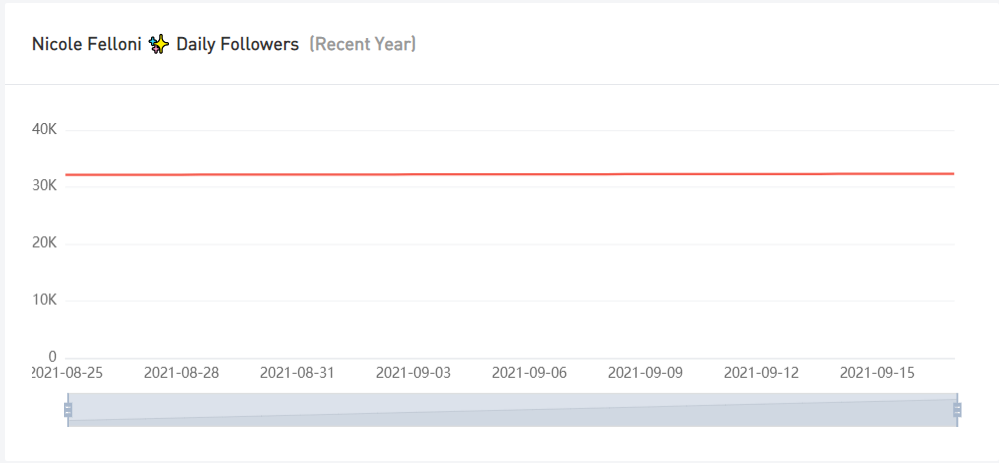Click the middle of the date range slider track
Viewport: 999px width, 463px height.
512,410
